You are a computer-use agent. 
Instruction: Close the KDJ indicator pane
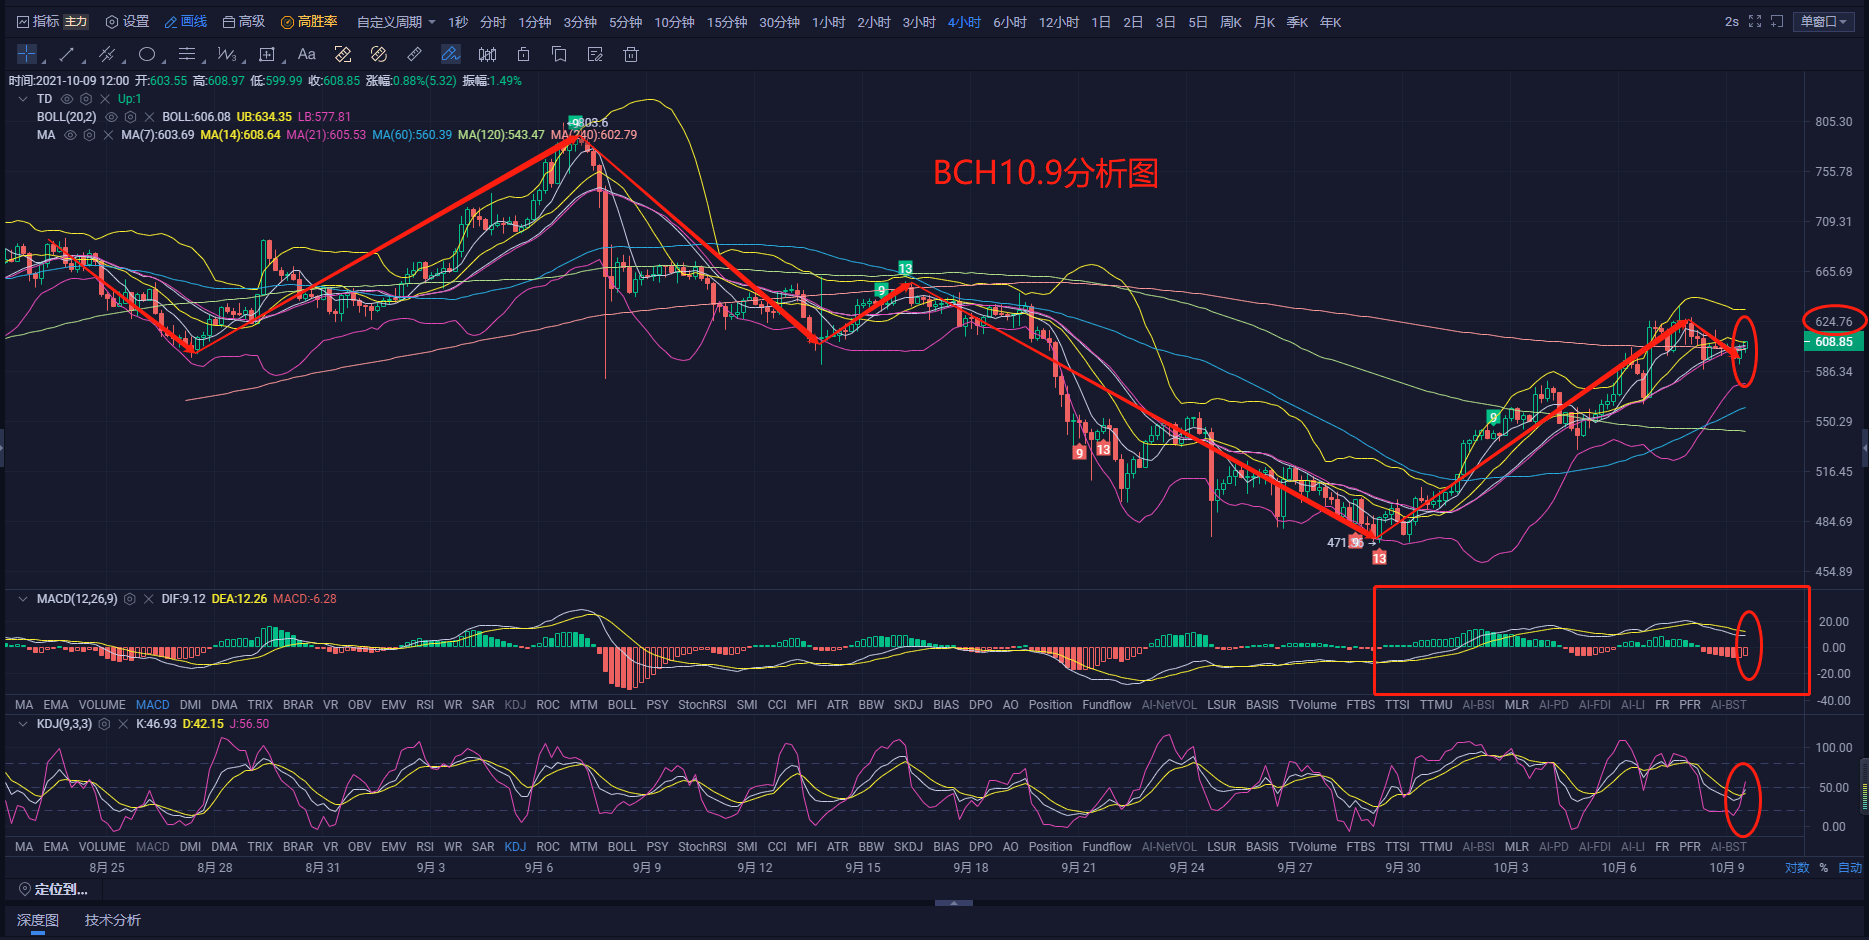123,724
